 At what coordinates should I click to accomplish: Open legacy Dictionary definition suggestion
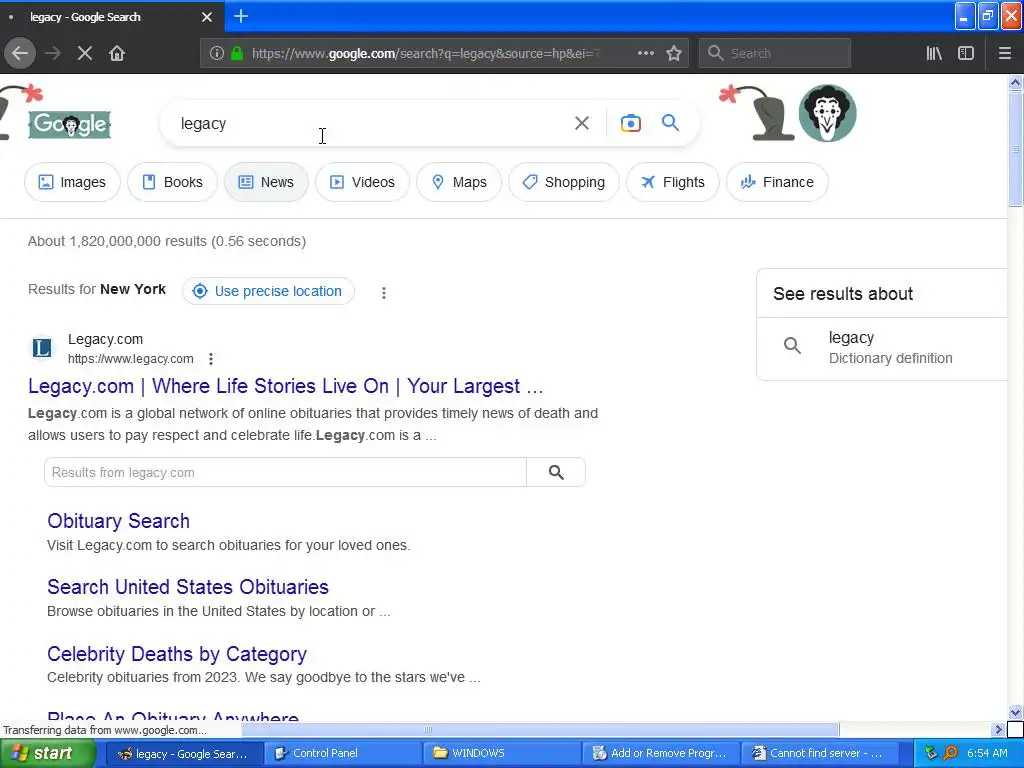[889, 348]
